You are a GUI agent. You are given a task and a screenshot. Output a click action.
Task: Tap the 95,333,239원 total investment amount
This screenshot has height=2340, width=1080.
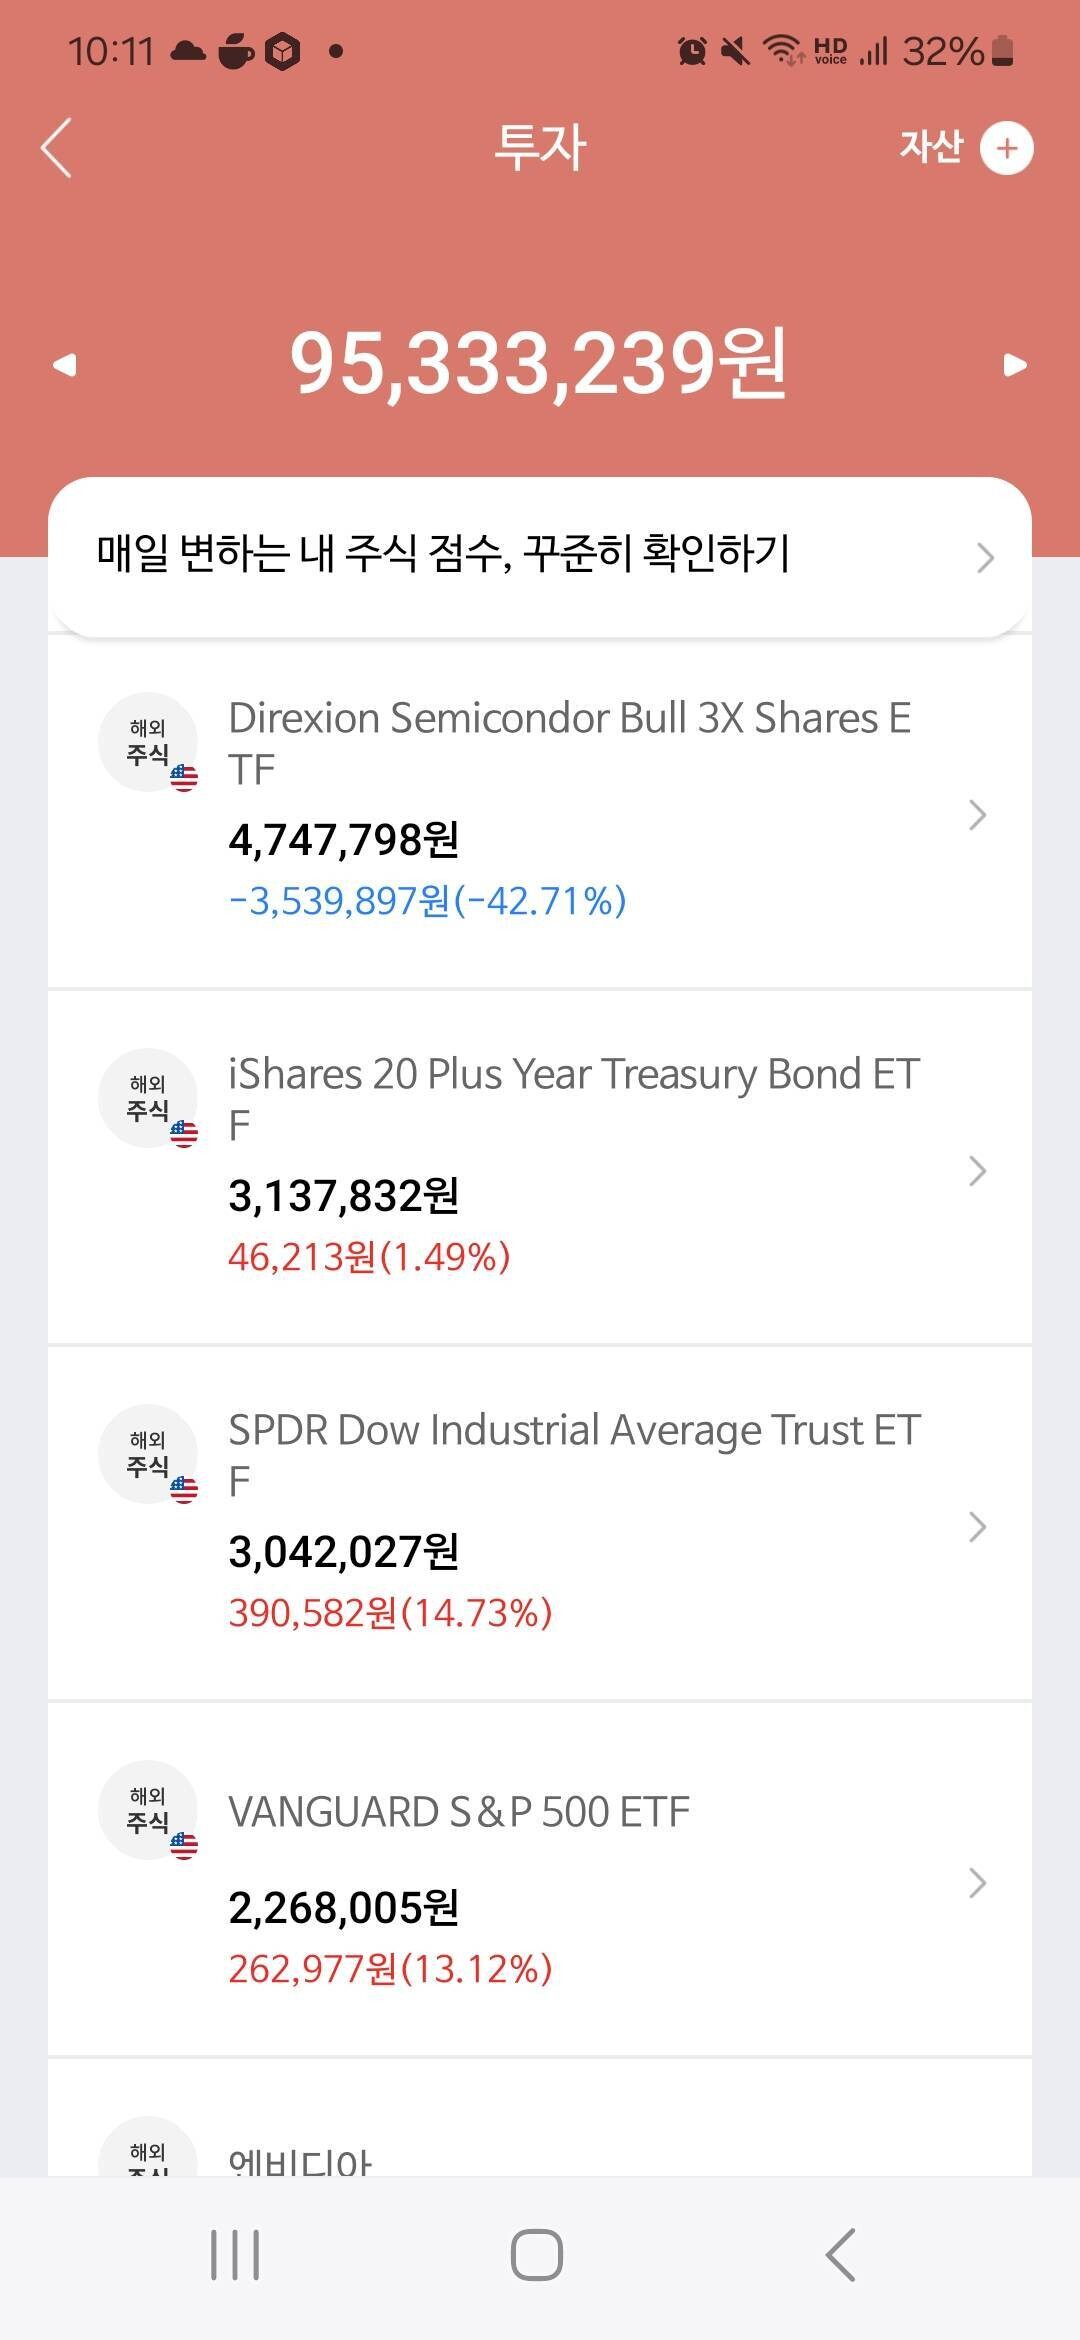538,363
